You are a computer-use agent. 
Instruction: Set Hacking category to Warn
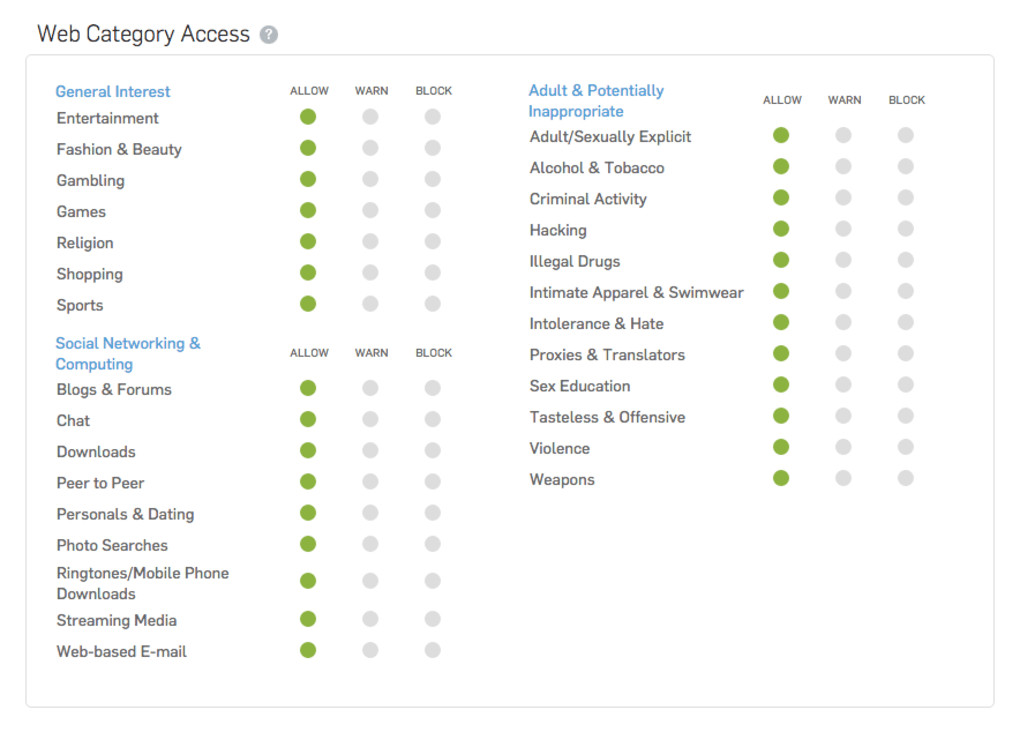843,229
